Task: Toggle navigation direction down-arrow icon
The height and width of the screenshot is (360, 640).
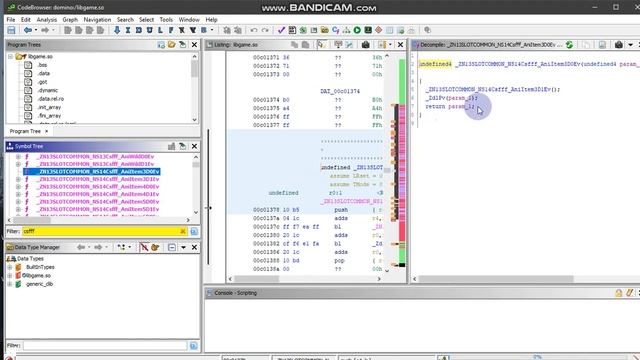Action: pos(117,30)
